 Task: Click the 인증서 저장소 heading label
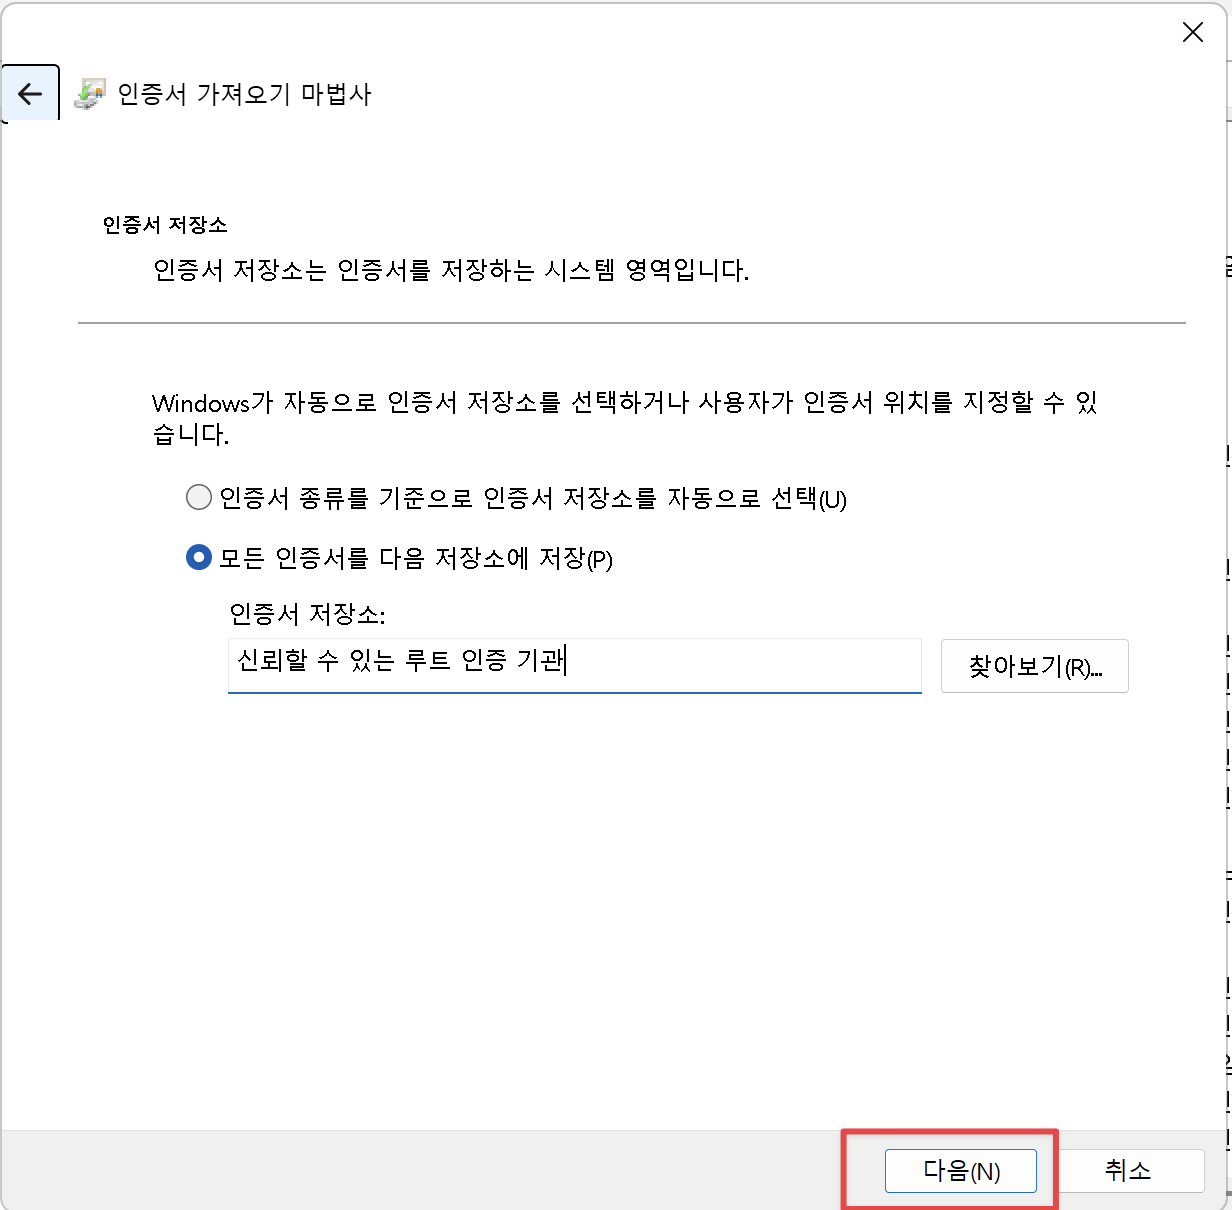coord(163,225)
